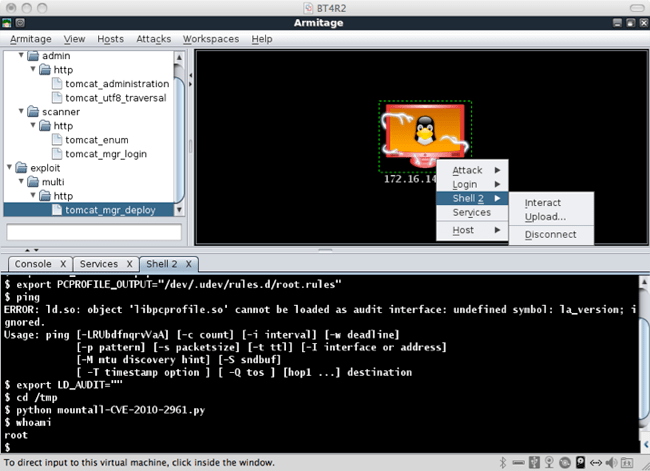Click the hard disk icon in status bar

click(x=580, y=462)
